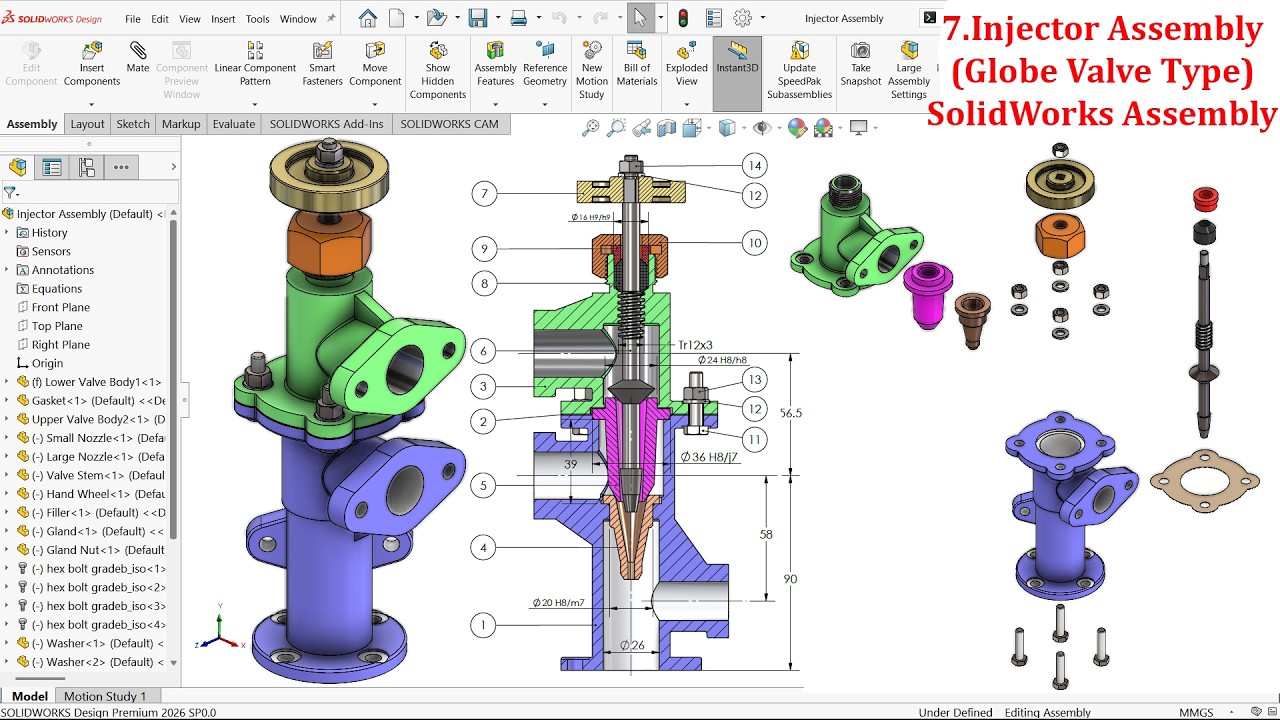Open the PropertyManager tab icon
Image resolution: width=1280 pixels, height=720 pixels.
(x=52, y=167)
